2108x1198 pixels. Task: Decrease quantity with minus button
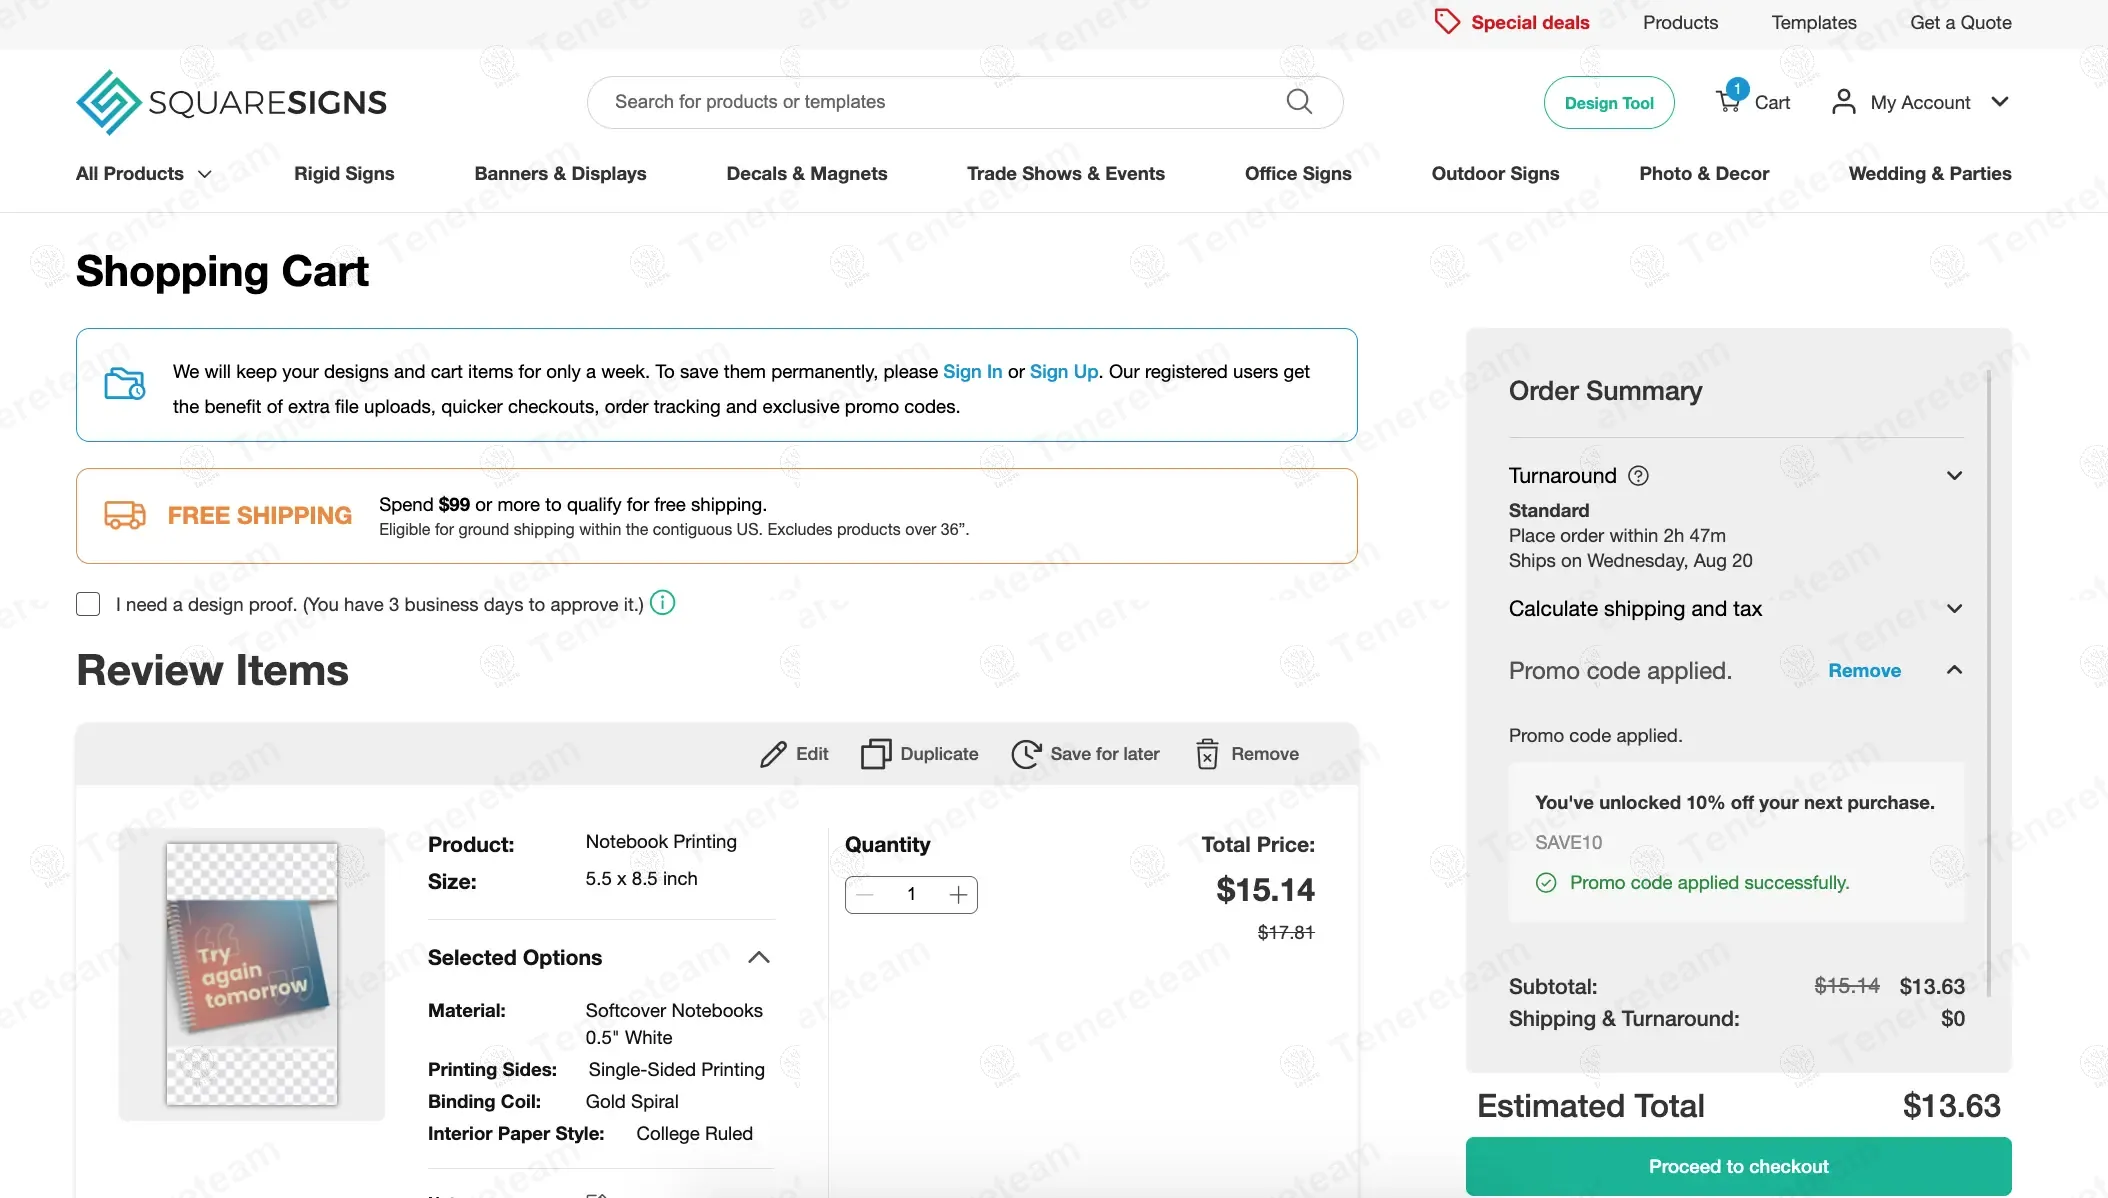tap(866, 895)
